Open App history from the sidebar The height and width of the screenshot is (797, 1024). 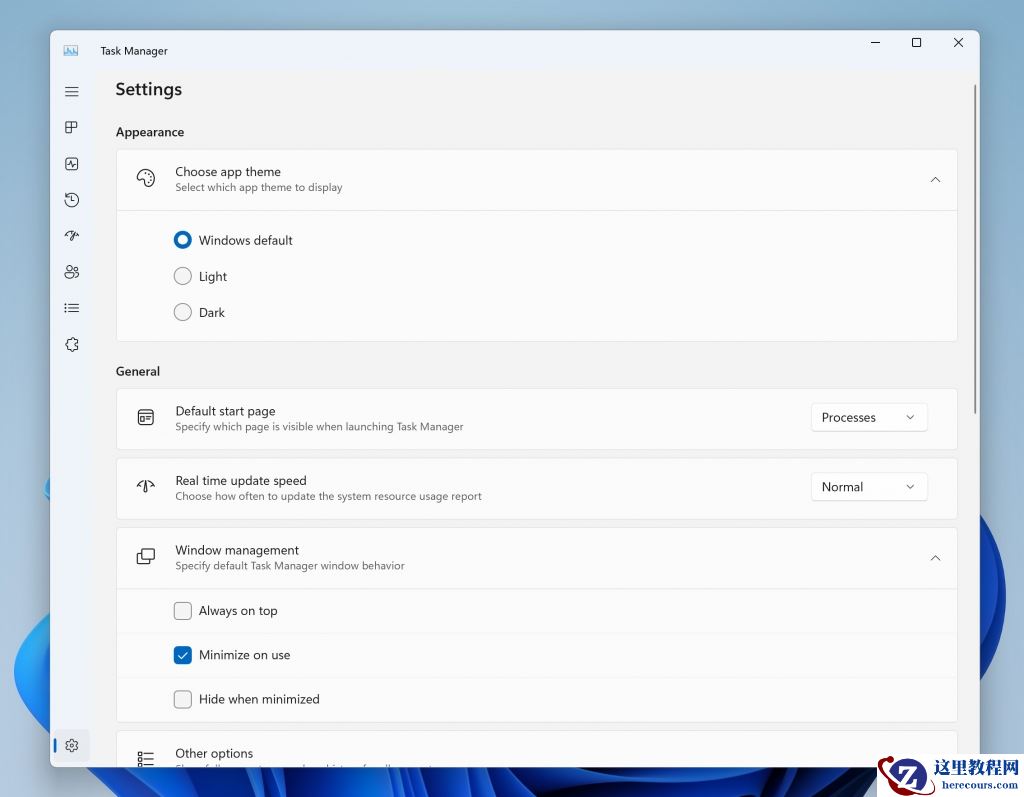[71, 199]
